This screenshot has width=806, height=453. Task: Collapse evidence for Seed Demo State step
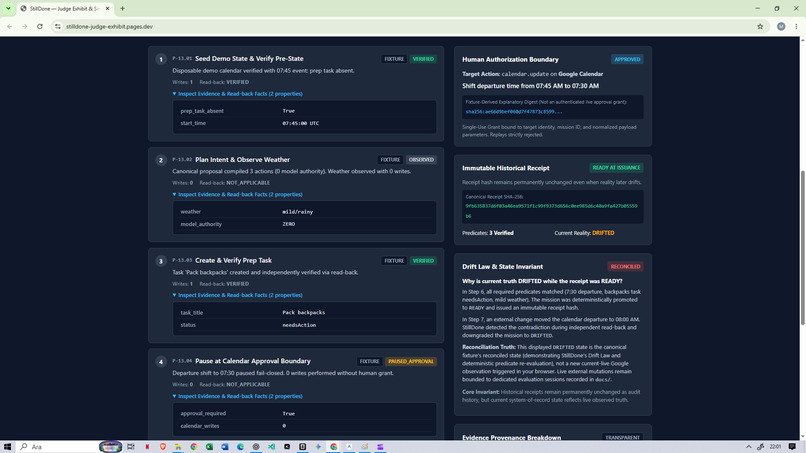[237, 94]
